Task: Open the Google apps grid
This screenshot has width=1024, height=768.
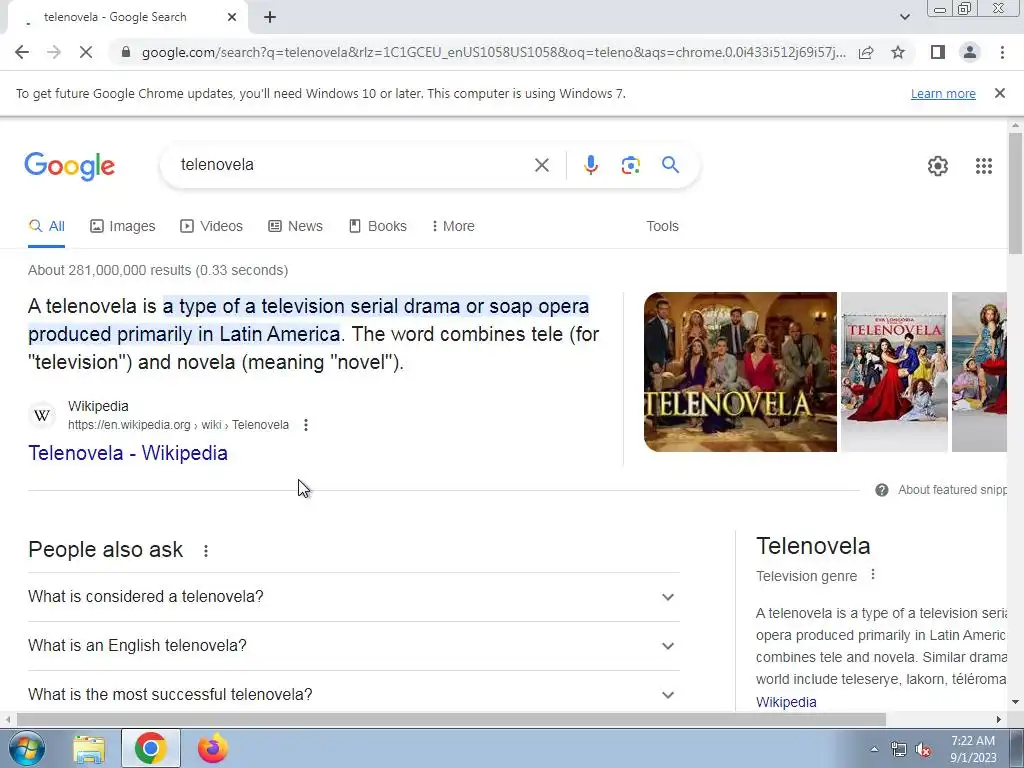Action: point(984,166)
